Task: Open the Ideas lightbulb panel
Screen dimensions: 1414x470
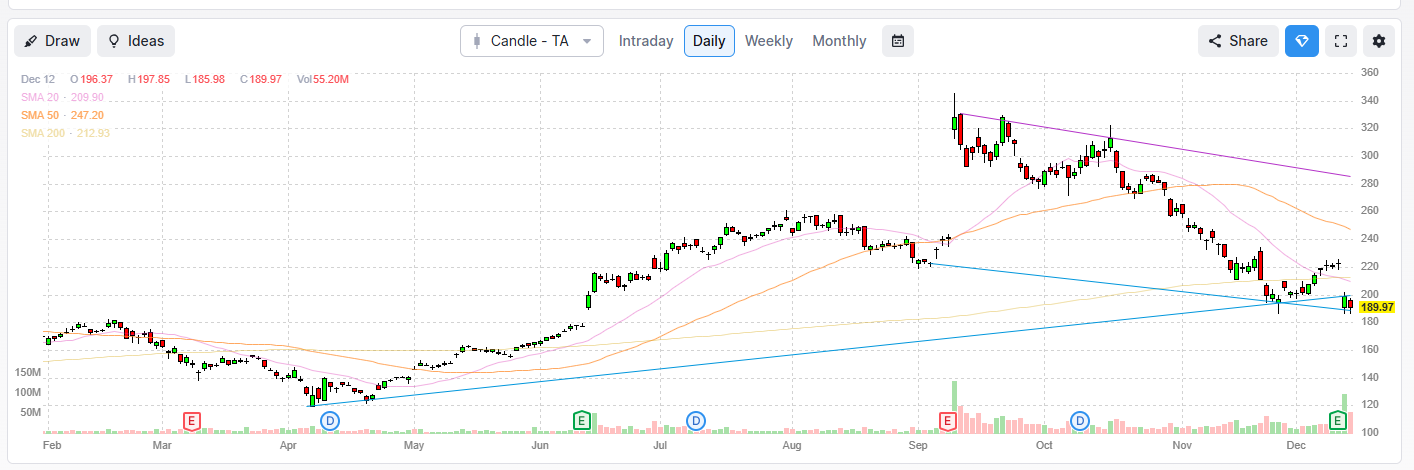Action: 136,41
